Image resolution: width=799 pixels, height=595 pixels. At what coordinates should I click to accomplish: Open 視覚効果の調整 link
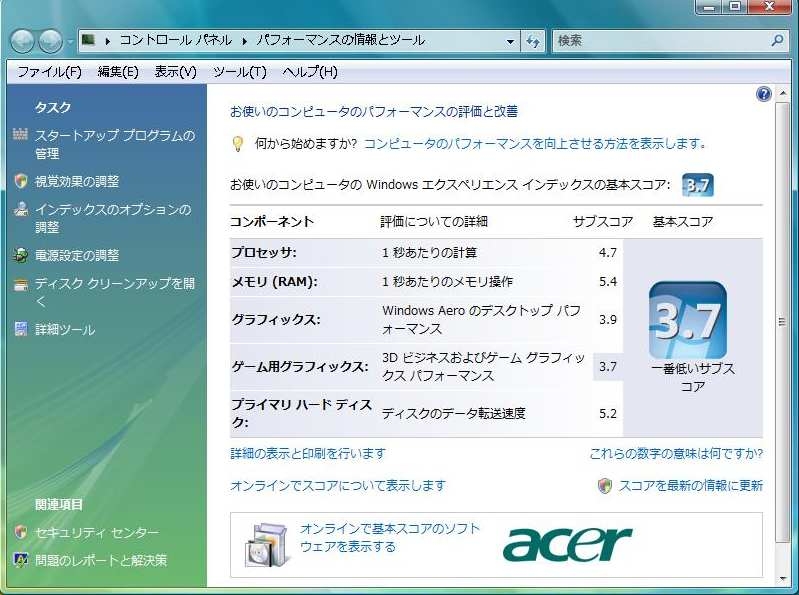[77, 181]
